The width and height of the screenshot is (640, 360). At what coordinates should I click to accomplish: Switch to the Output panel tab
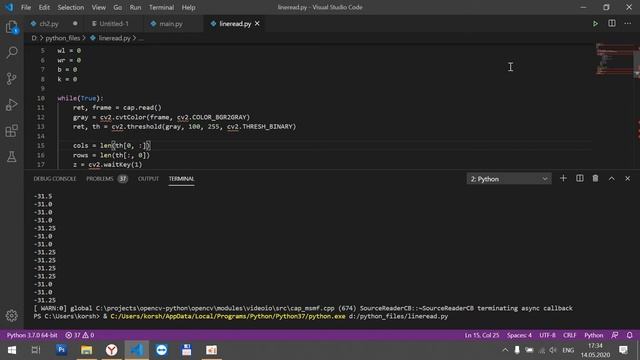[x=148, y=179]
